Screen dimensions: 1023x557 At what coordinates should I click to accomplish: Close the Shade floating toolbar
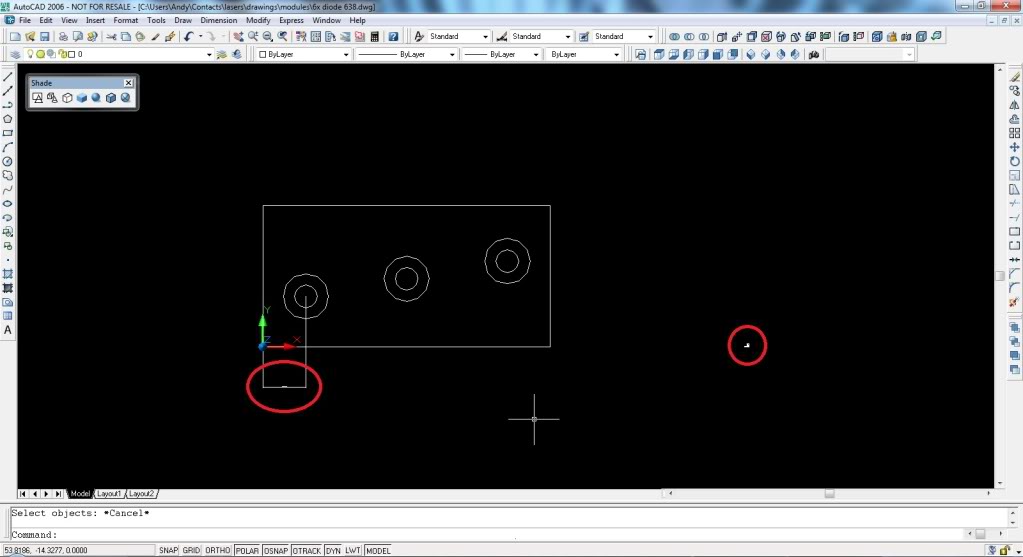click(x=128, y=83)
